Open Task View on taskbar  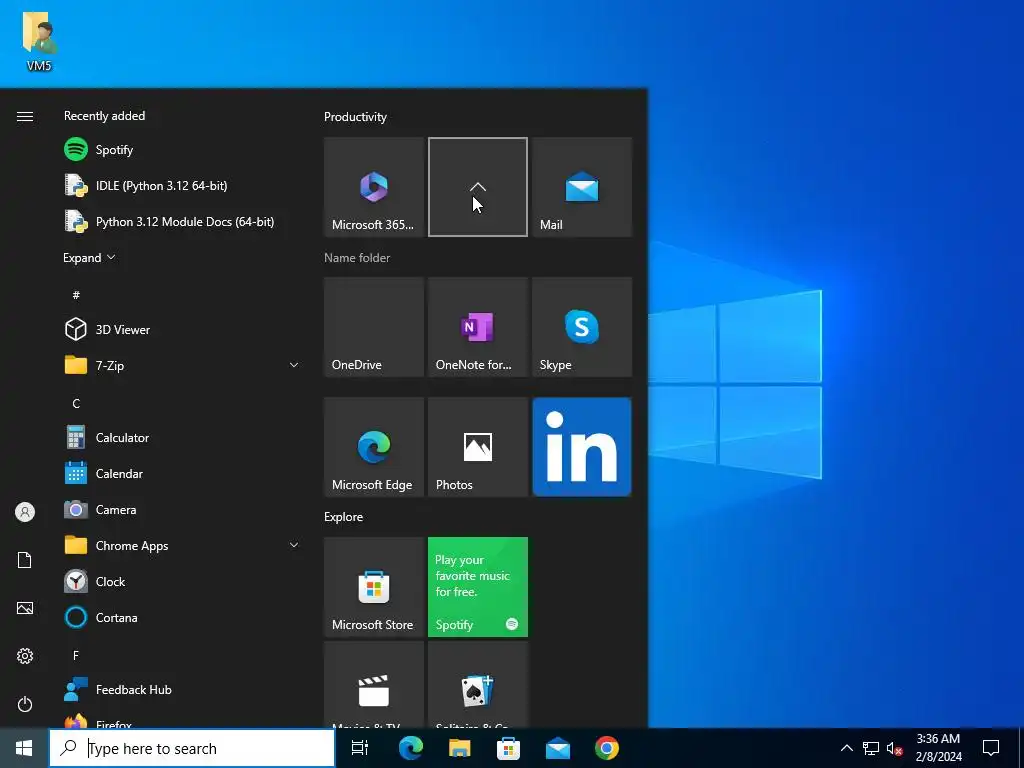tap(360, 748)
